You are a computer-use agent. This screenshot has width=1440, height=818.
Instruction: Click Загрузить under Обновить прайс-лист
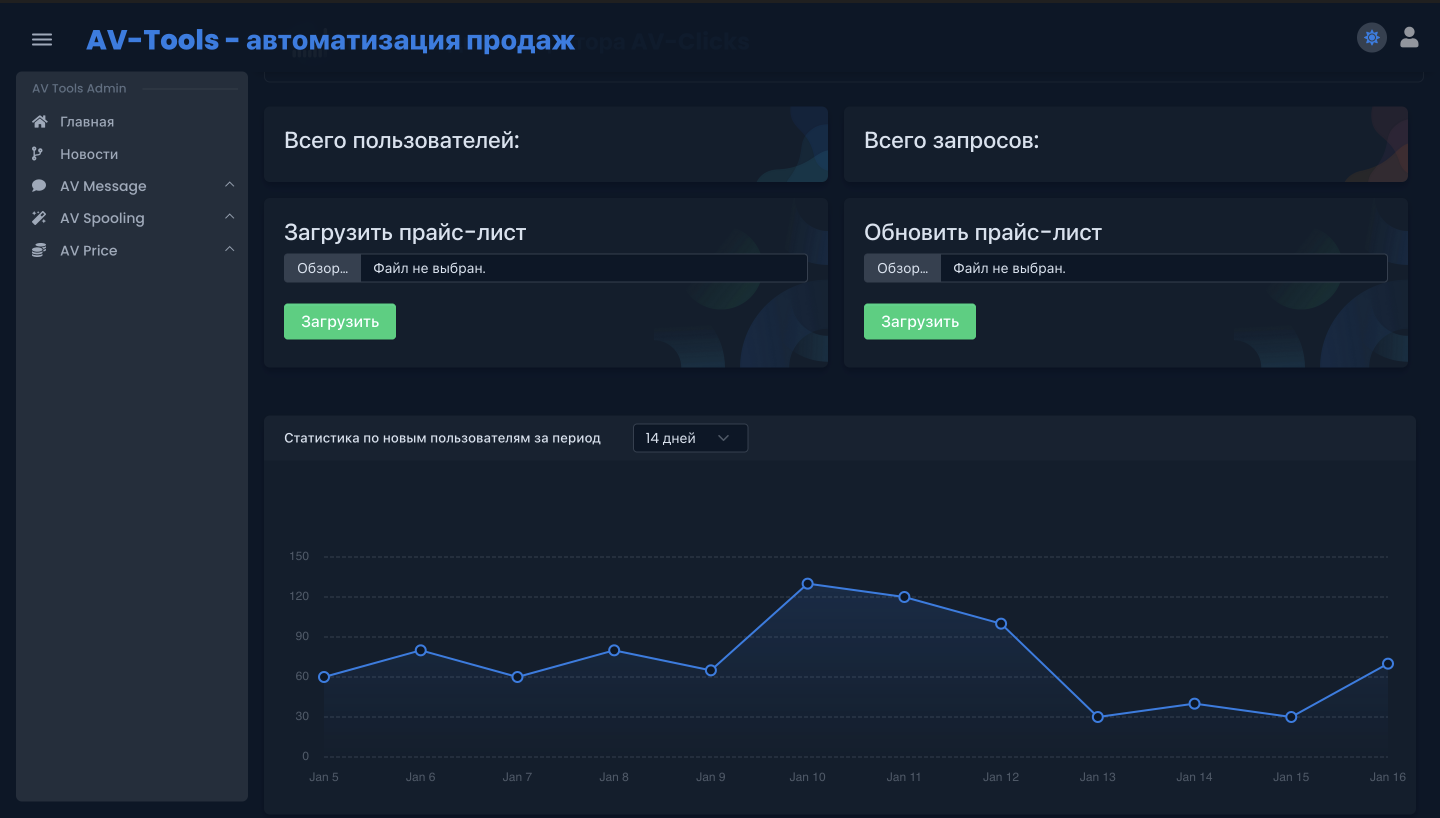click(x=919, y=321)
